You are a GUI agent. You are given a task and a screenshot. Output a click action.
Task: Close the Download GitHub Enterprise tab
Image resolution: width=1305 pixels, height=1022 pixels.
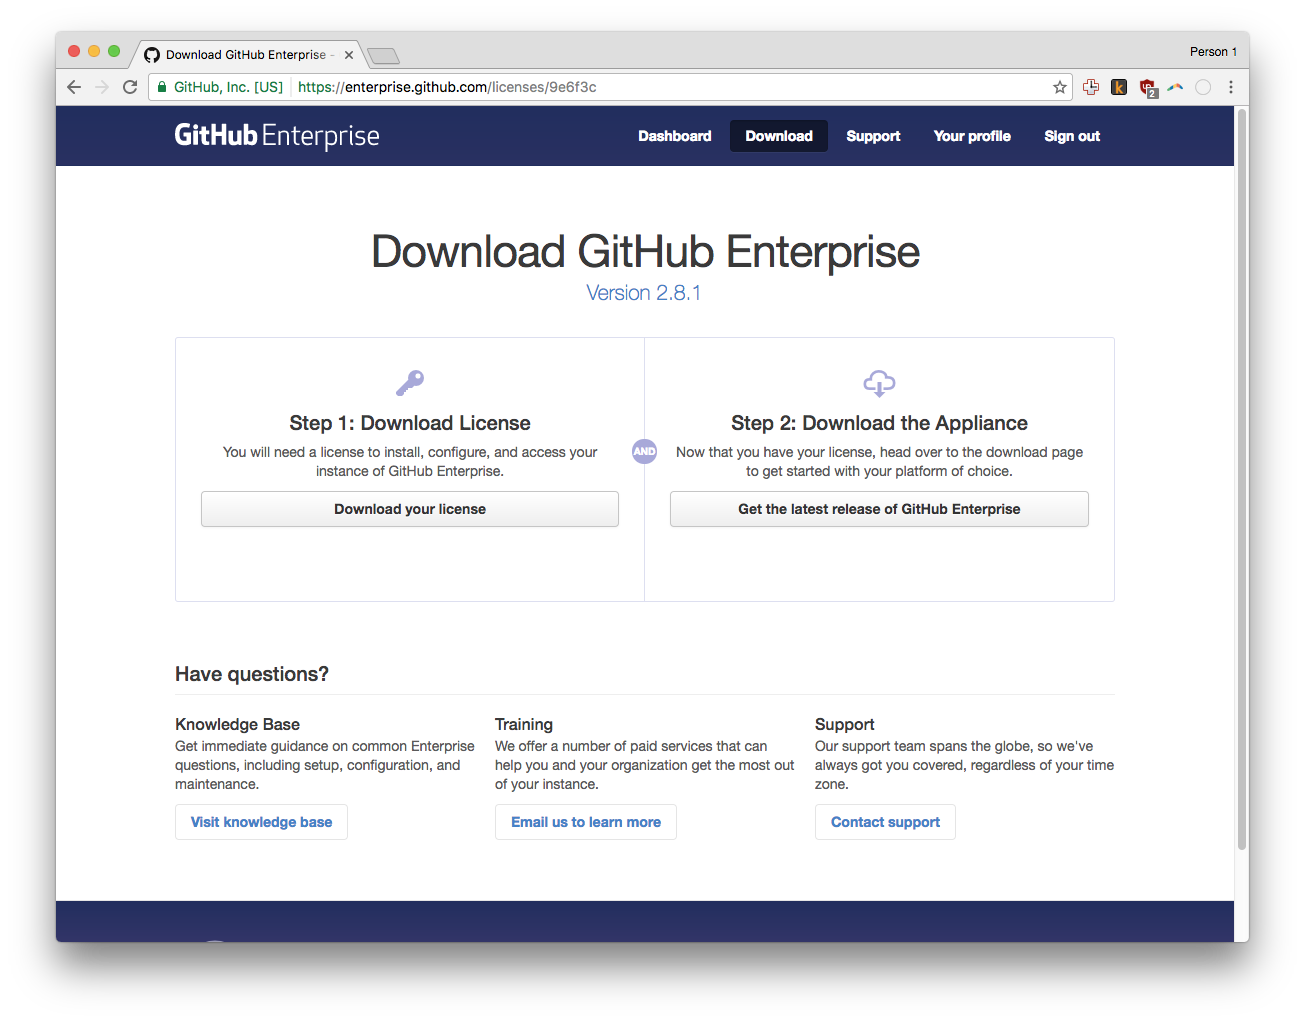click(x=349, y=55)
